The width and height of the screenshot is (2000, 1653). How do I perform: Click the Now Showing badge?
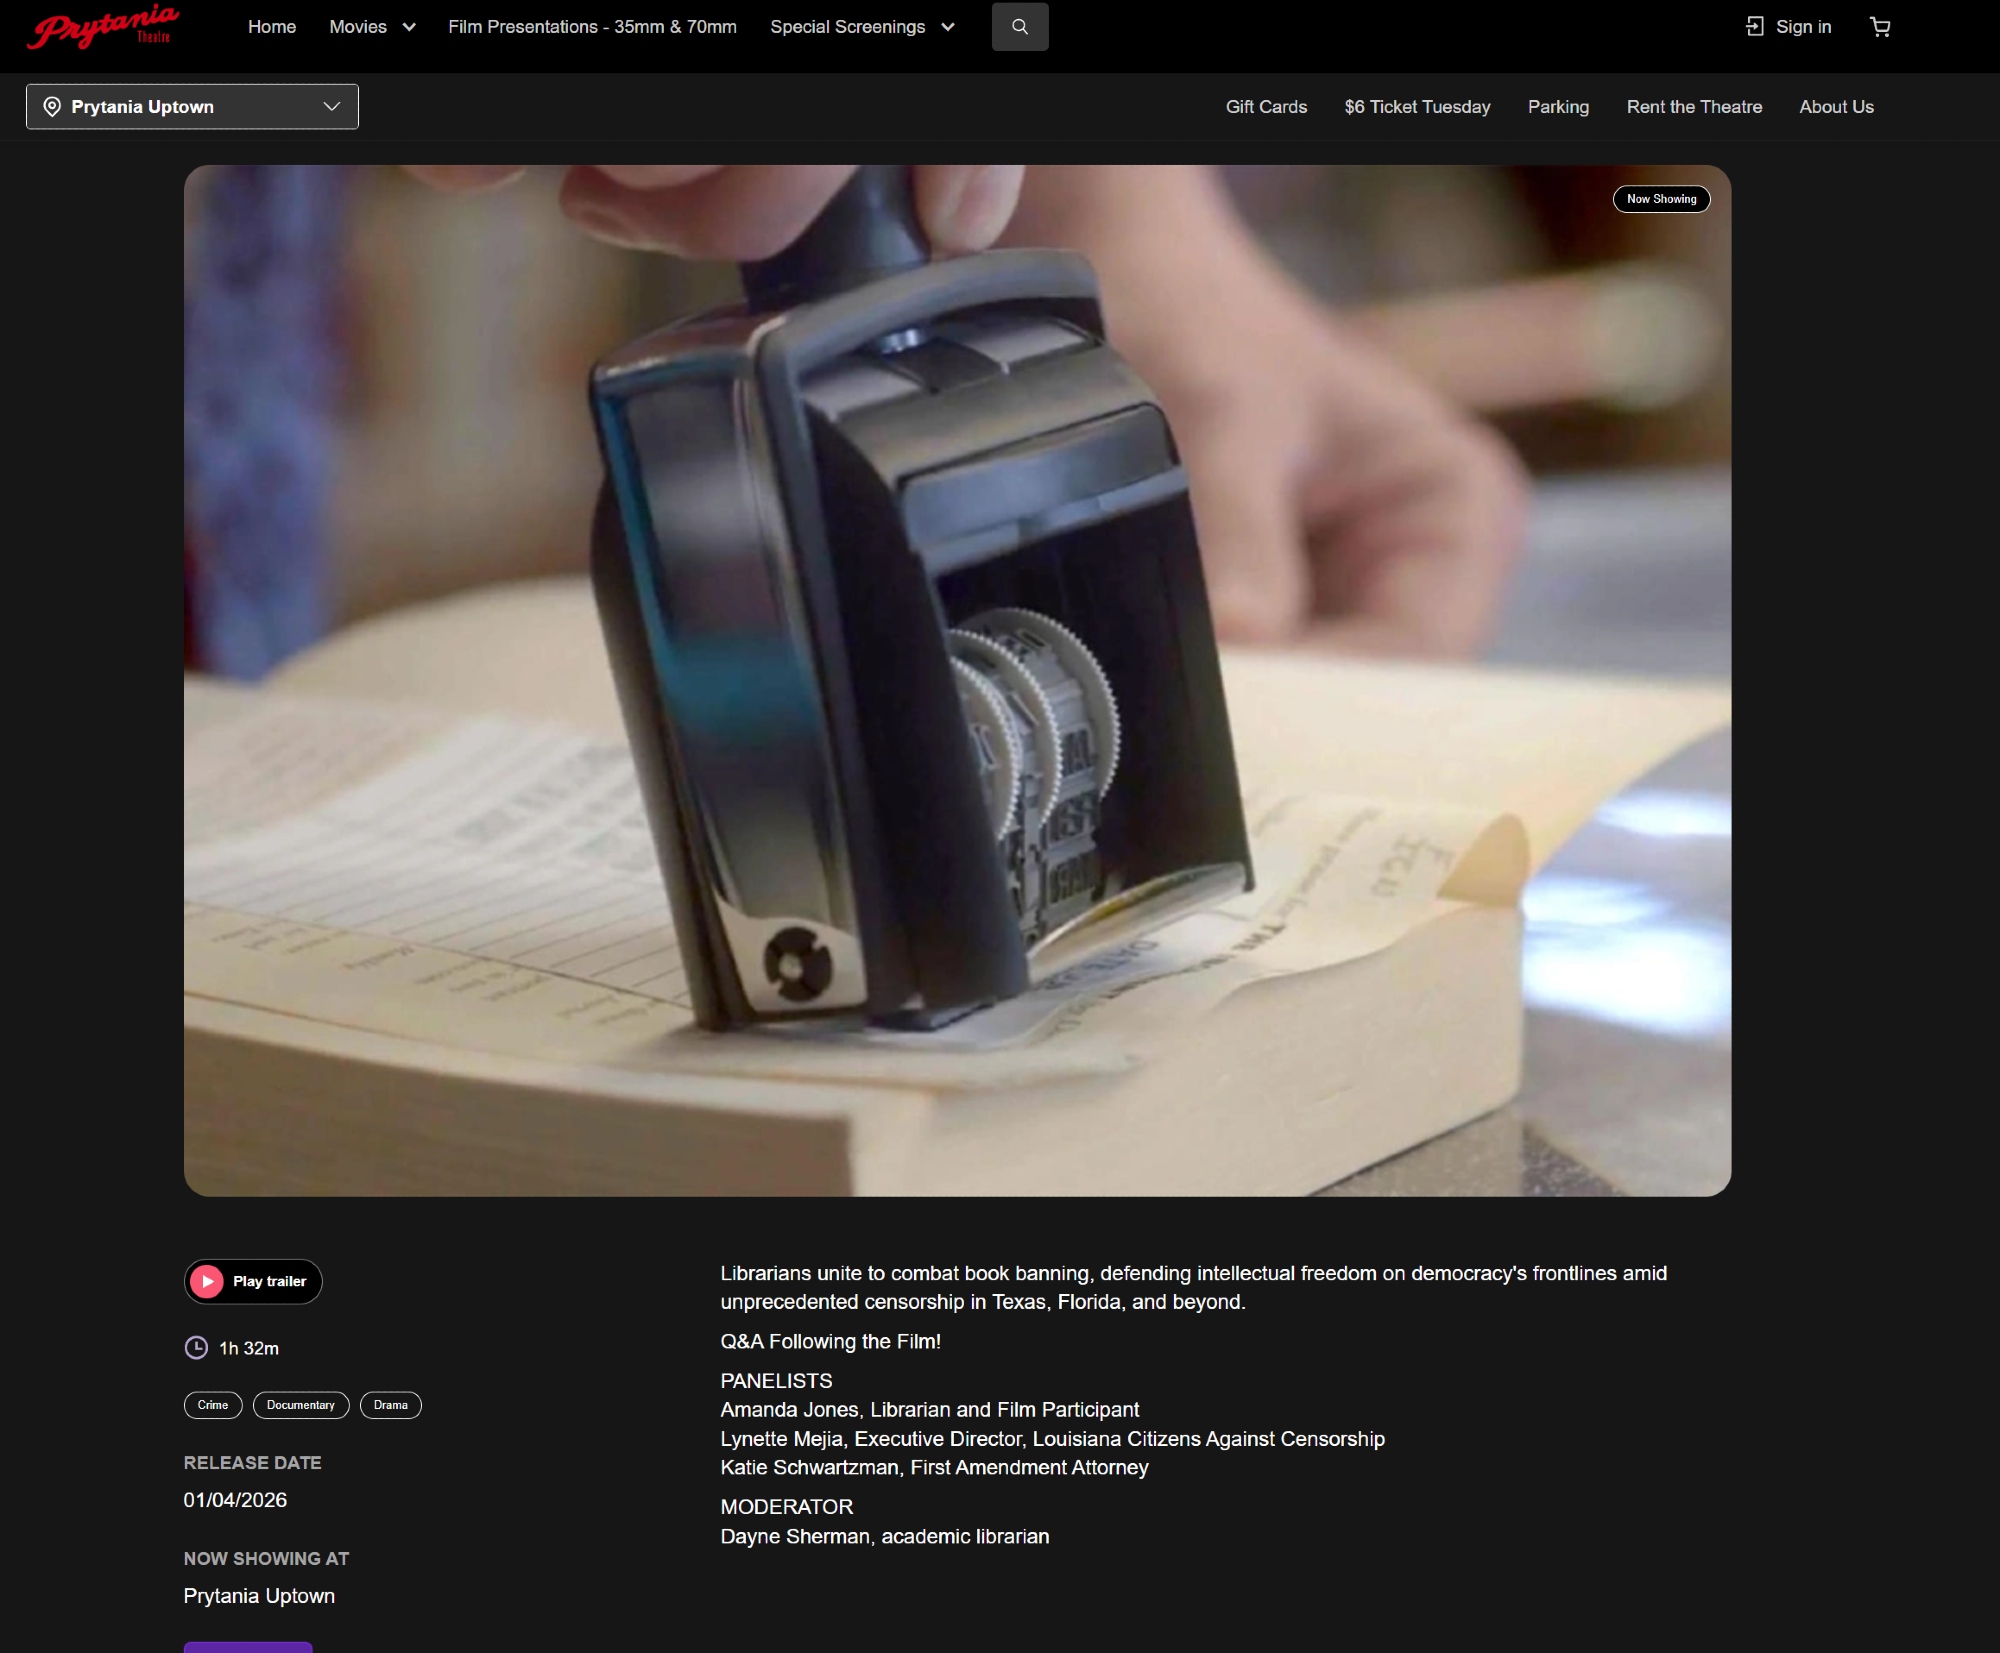[1660, 199]
